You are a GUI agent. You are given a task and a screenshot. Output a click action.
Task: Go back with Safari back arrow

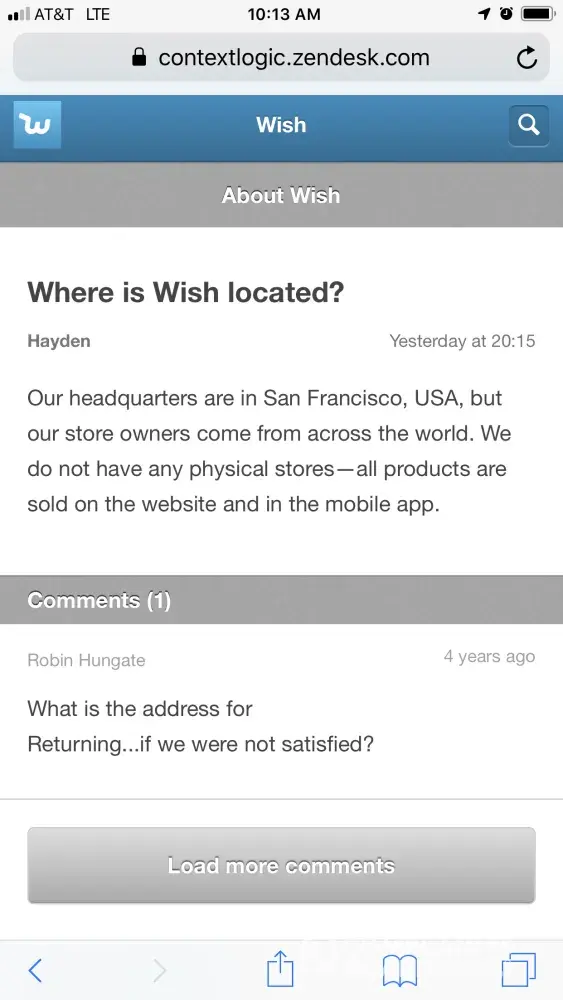point(36,970)
